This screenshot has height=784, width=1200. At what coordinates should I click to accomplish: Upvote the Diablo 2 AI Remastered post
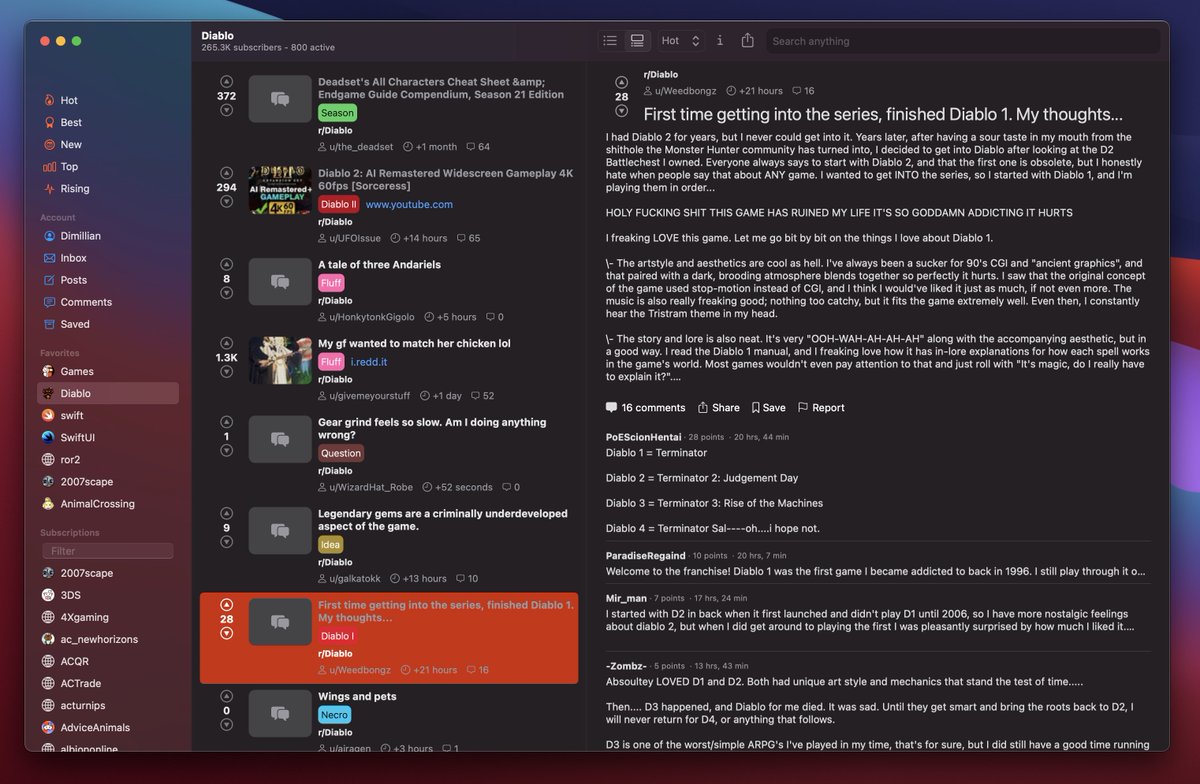click(x=226, y=173)
